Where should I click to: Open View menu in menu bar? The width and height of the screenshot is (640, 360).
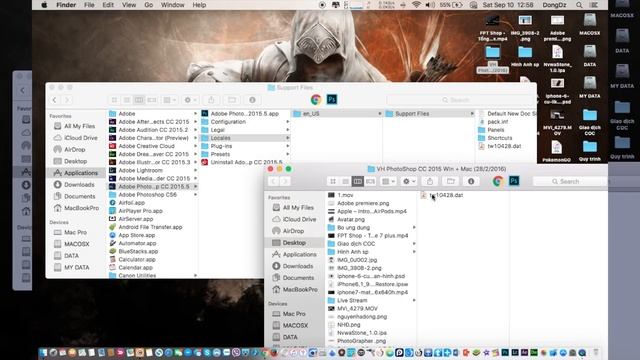point(129,5)
